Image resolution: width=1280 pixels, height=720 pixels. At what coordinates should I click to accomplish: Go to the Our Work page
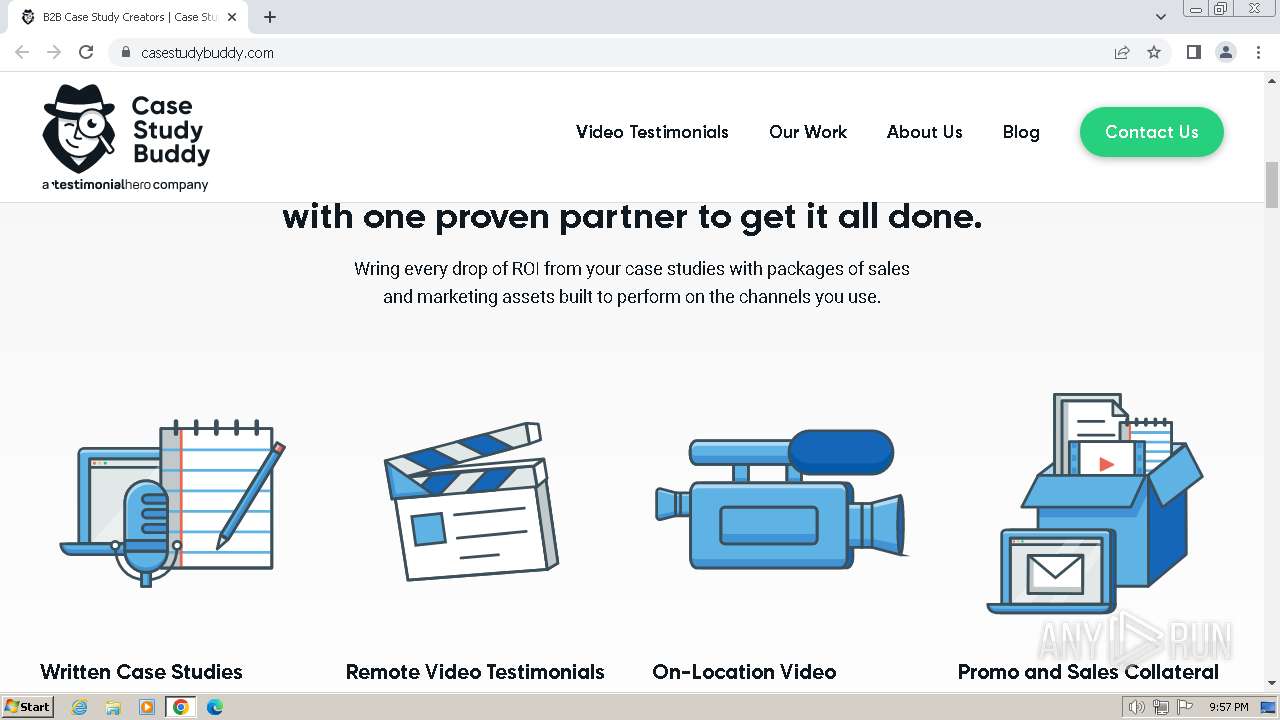click(808, 132)
